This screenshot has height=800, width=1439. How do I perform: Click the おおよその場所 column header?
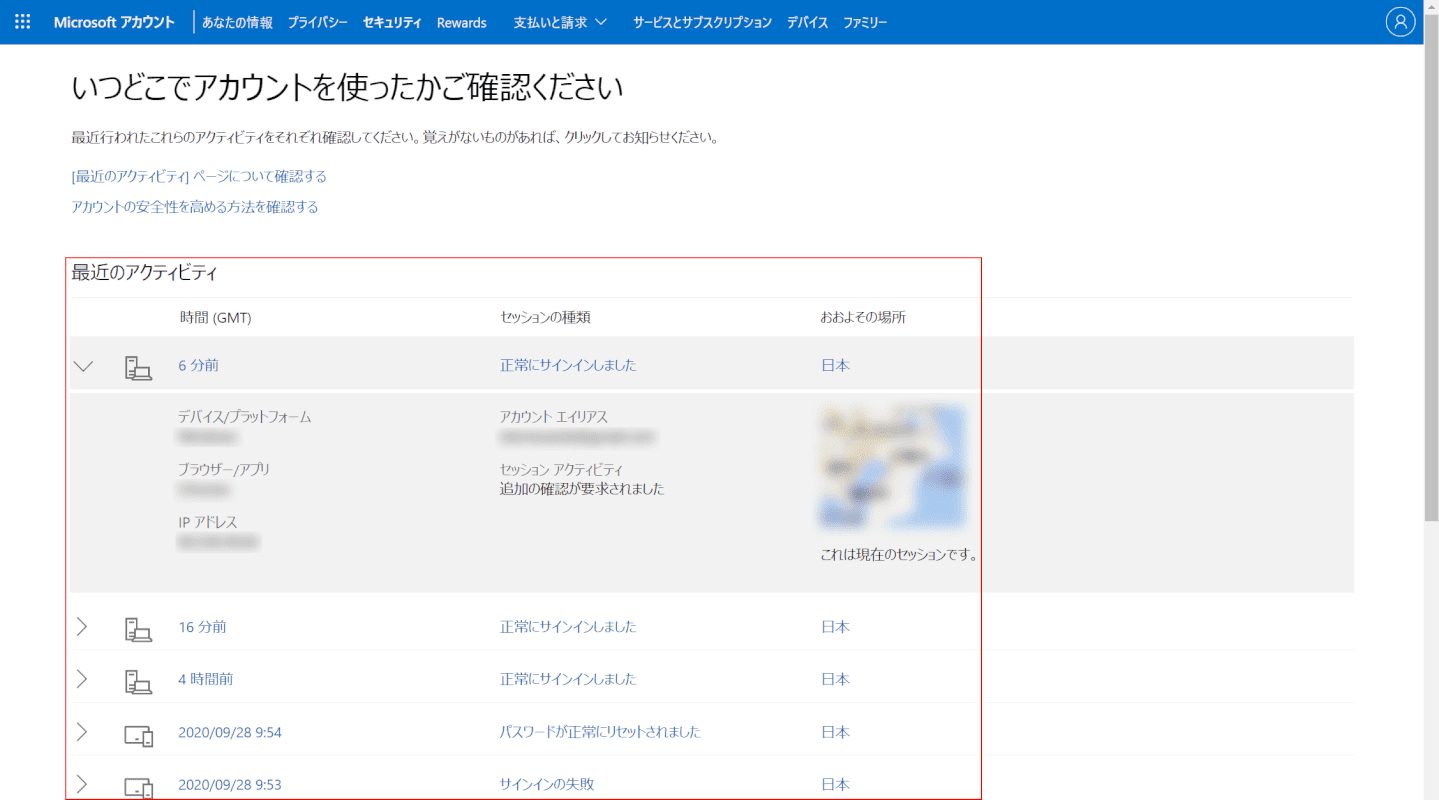(863, 317)
